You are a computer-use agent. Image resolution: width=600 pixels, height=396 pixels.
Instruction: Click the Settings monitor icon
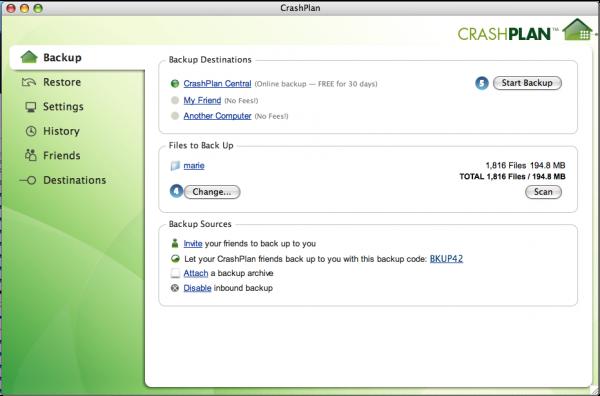click(x=31, y=107)
